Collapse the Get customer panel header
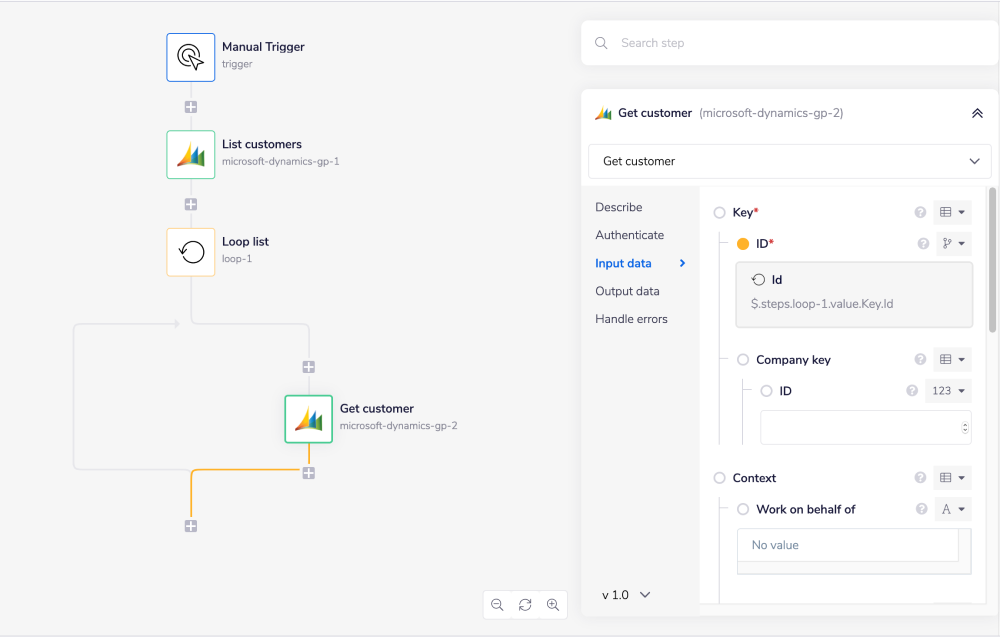1000x637 pixels. (977, 113)
